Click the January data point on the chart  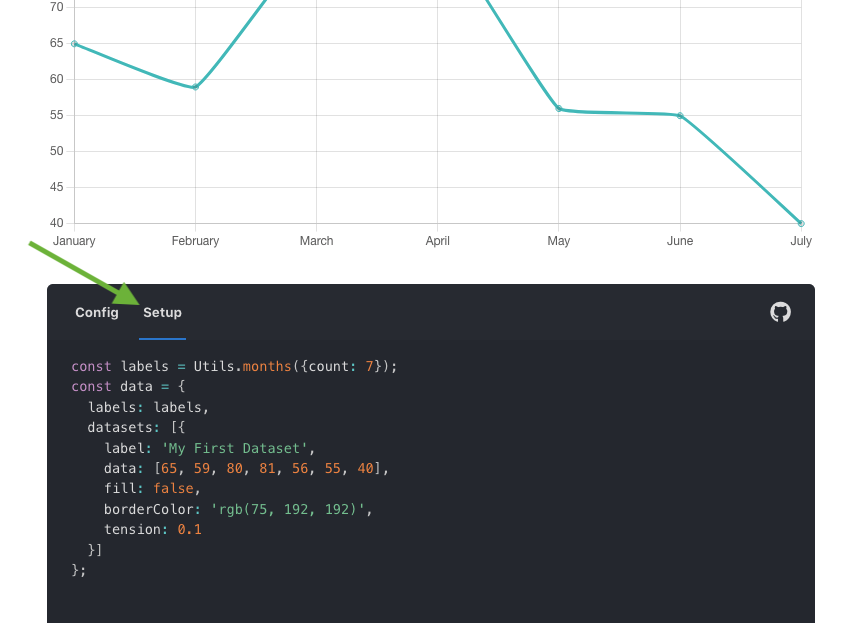pyautogui.click(x=74, y=43)
